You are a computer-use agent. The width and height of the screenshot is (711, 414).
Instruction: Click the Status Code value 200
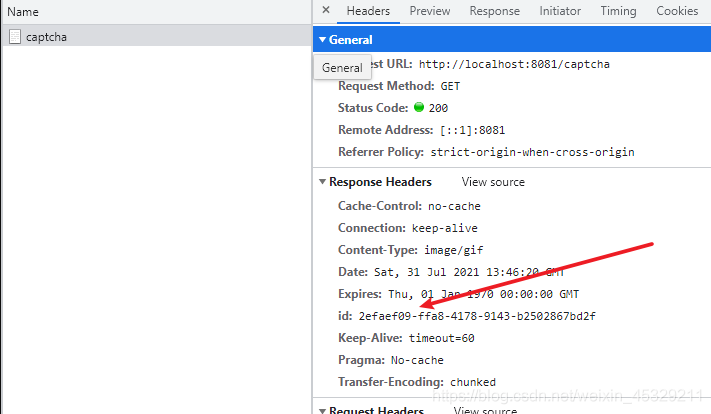(438, 108)
